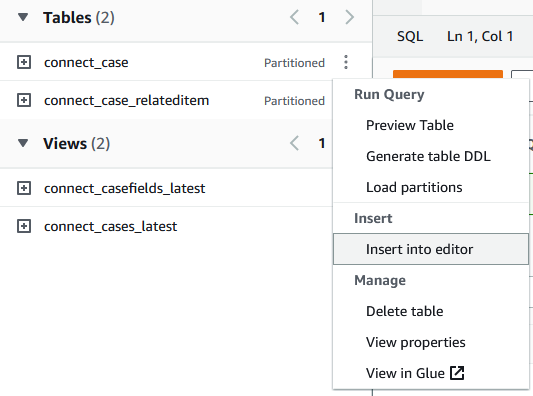This screenshot has height=396, width=533.
Task: Click the Partitioned label for connect_case_relateditem
Action: click(294, 101)
